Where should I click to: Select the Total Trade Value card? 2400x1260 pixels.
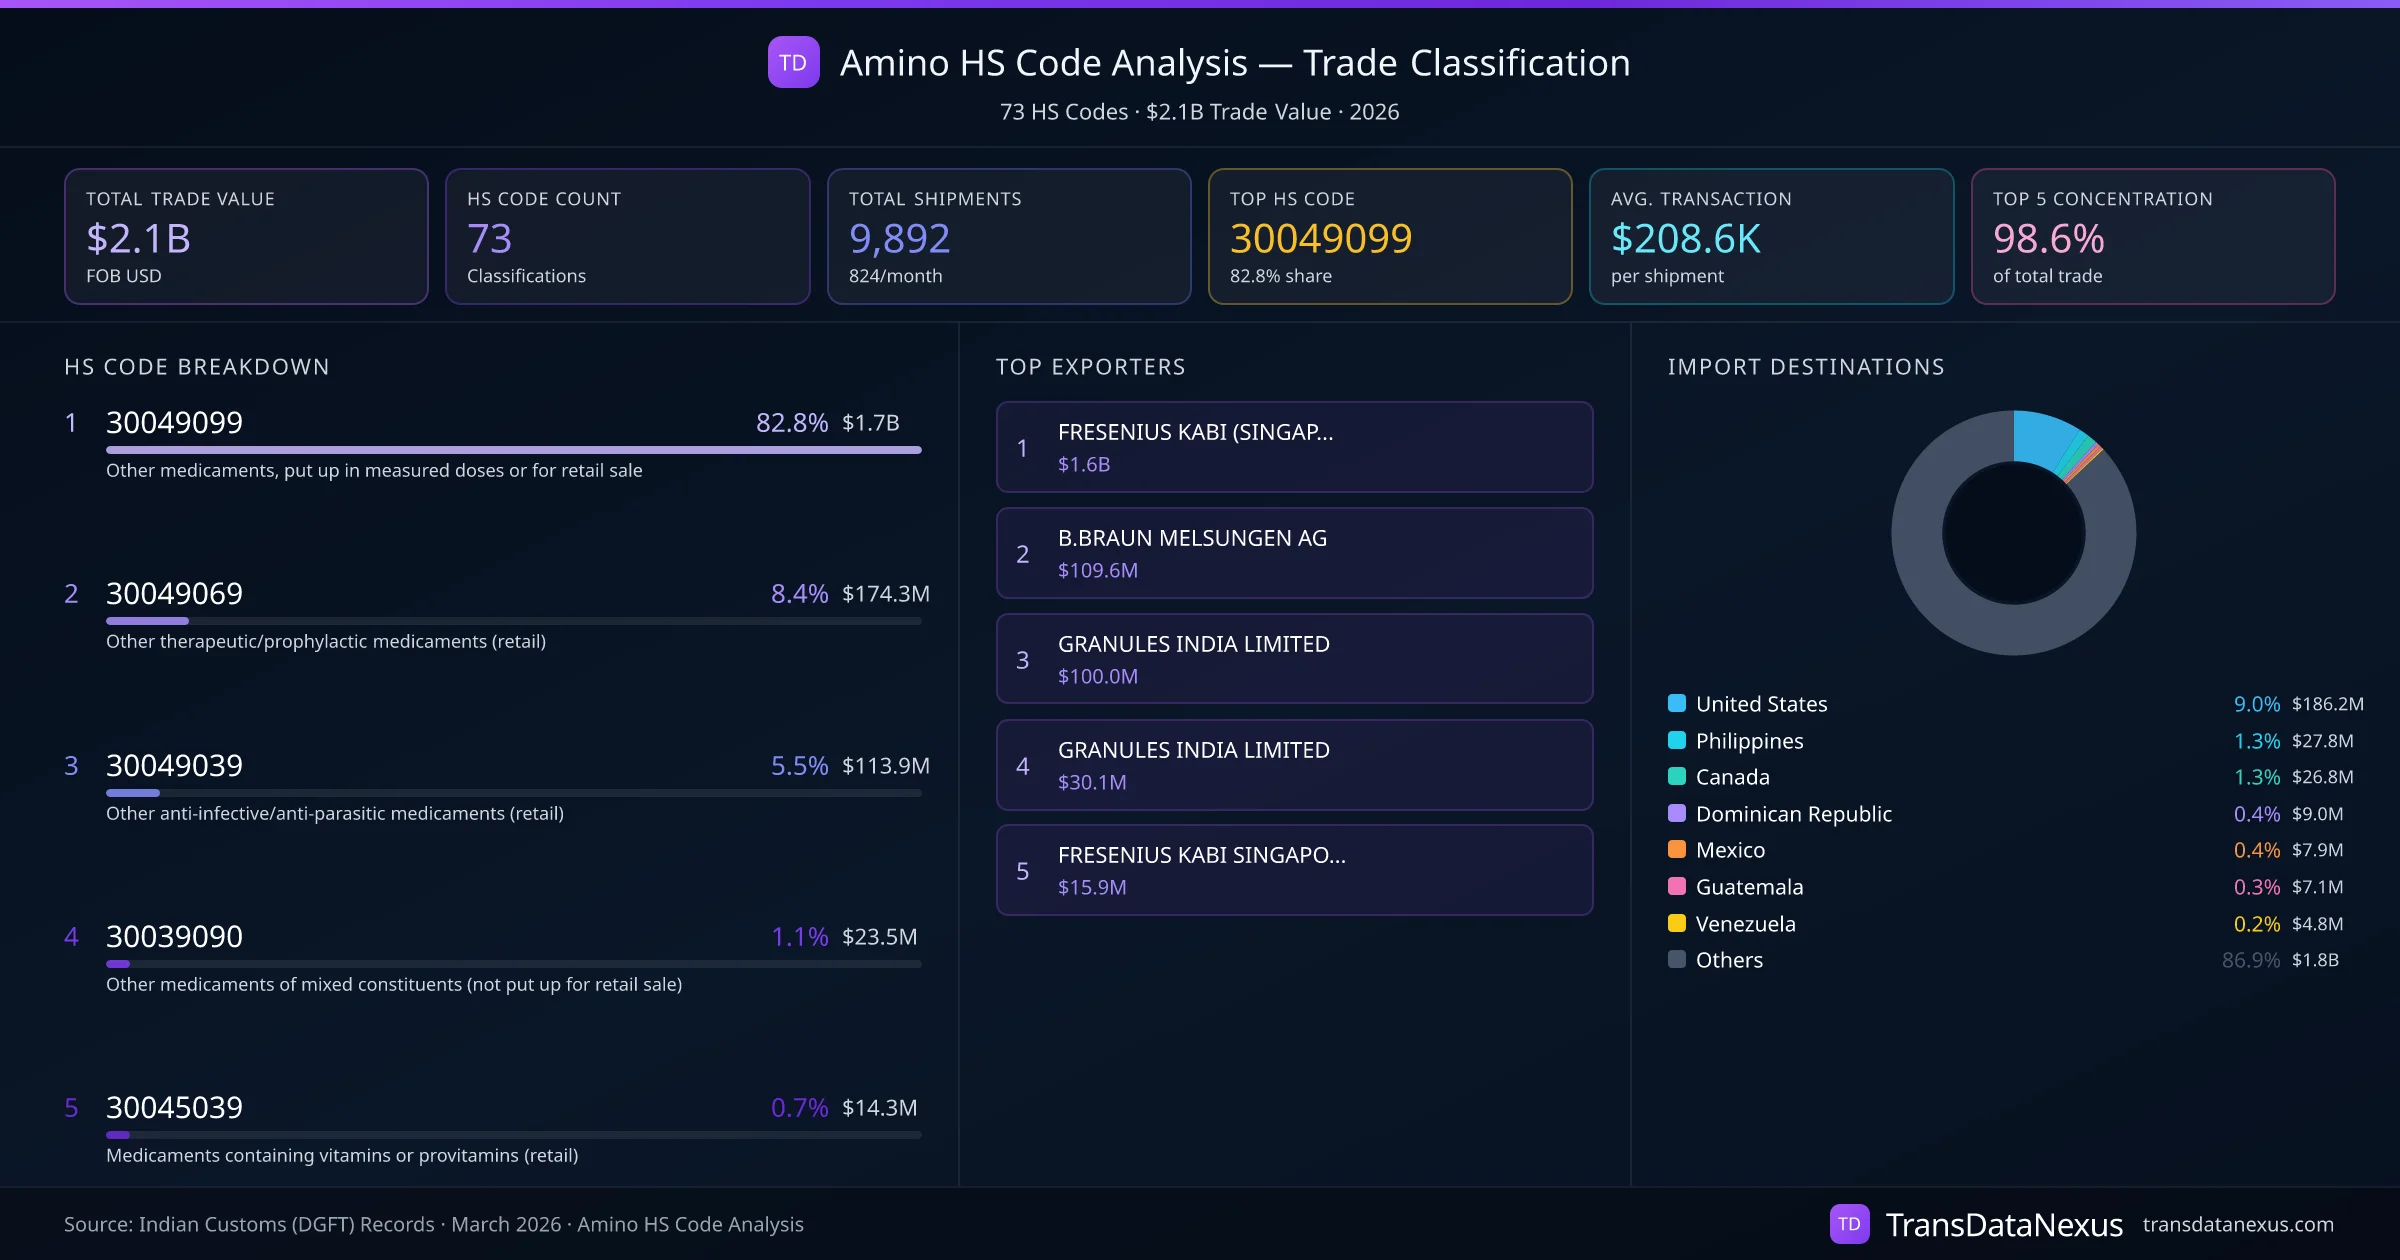[246, 236]
